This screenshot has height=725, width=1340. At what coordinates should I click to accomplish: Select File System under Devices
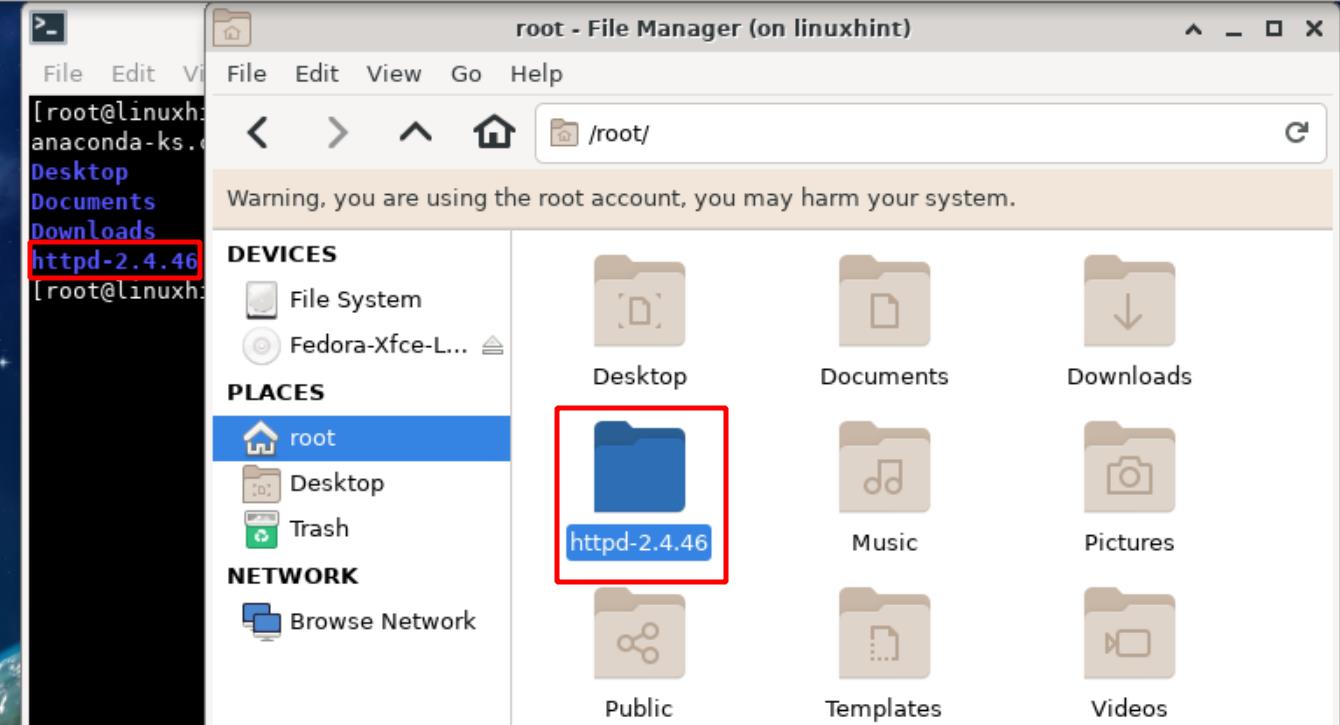(354, 300)
